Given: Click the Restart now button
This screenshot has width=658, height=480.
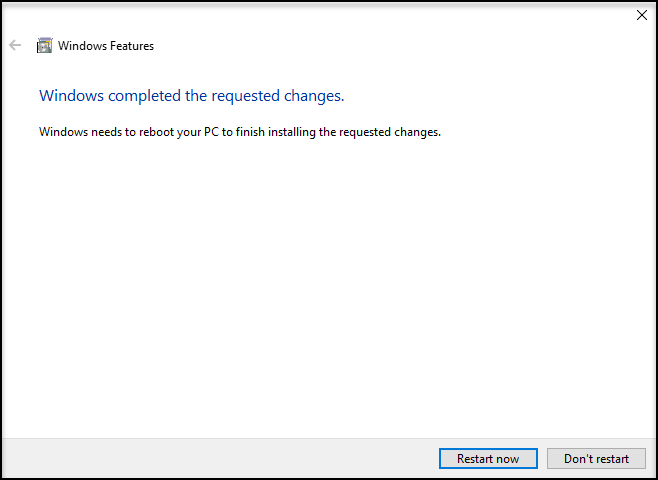Looking at the screenshot, I should click(488, 459).
